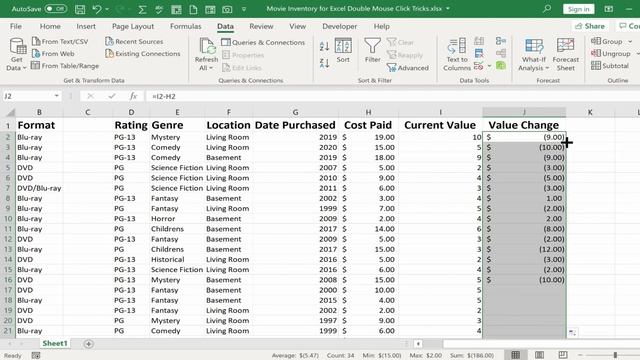The width and height of the screenshot is (640, 360).
Task: Add a new sheet with plus icon
Action: [88, 344]
